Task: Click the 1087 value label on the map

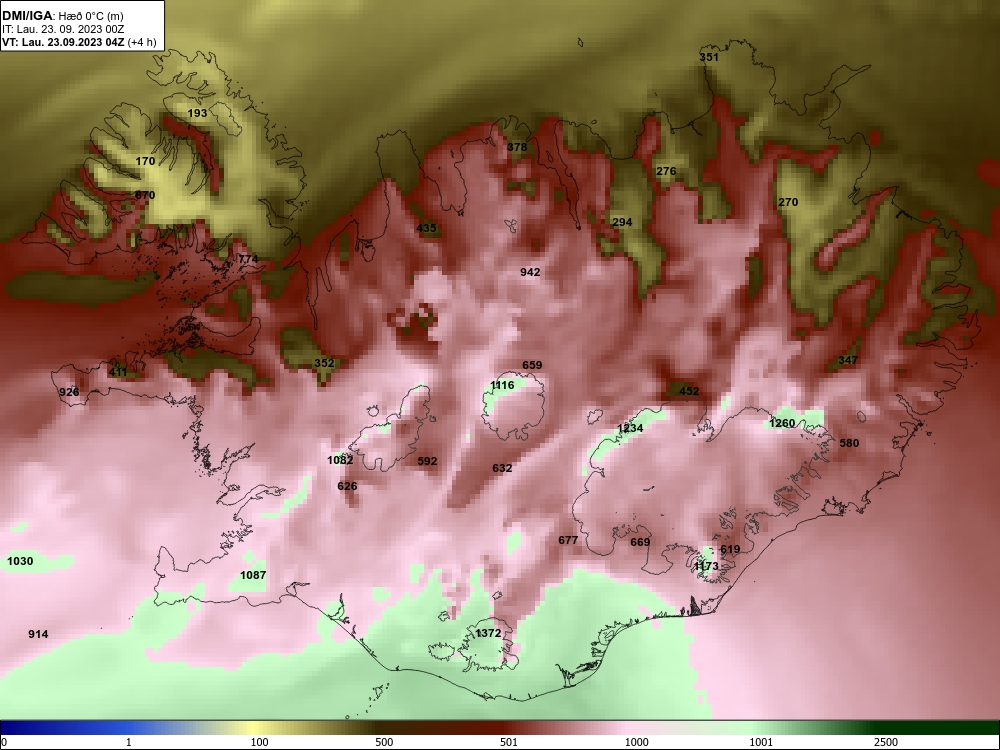Action: (x=253, y=575)
